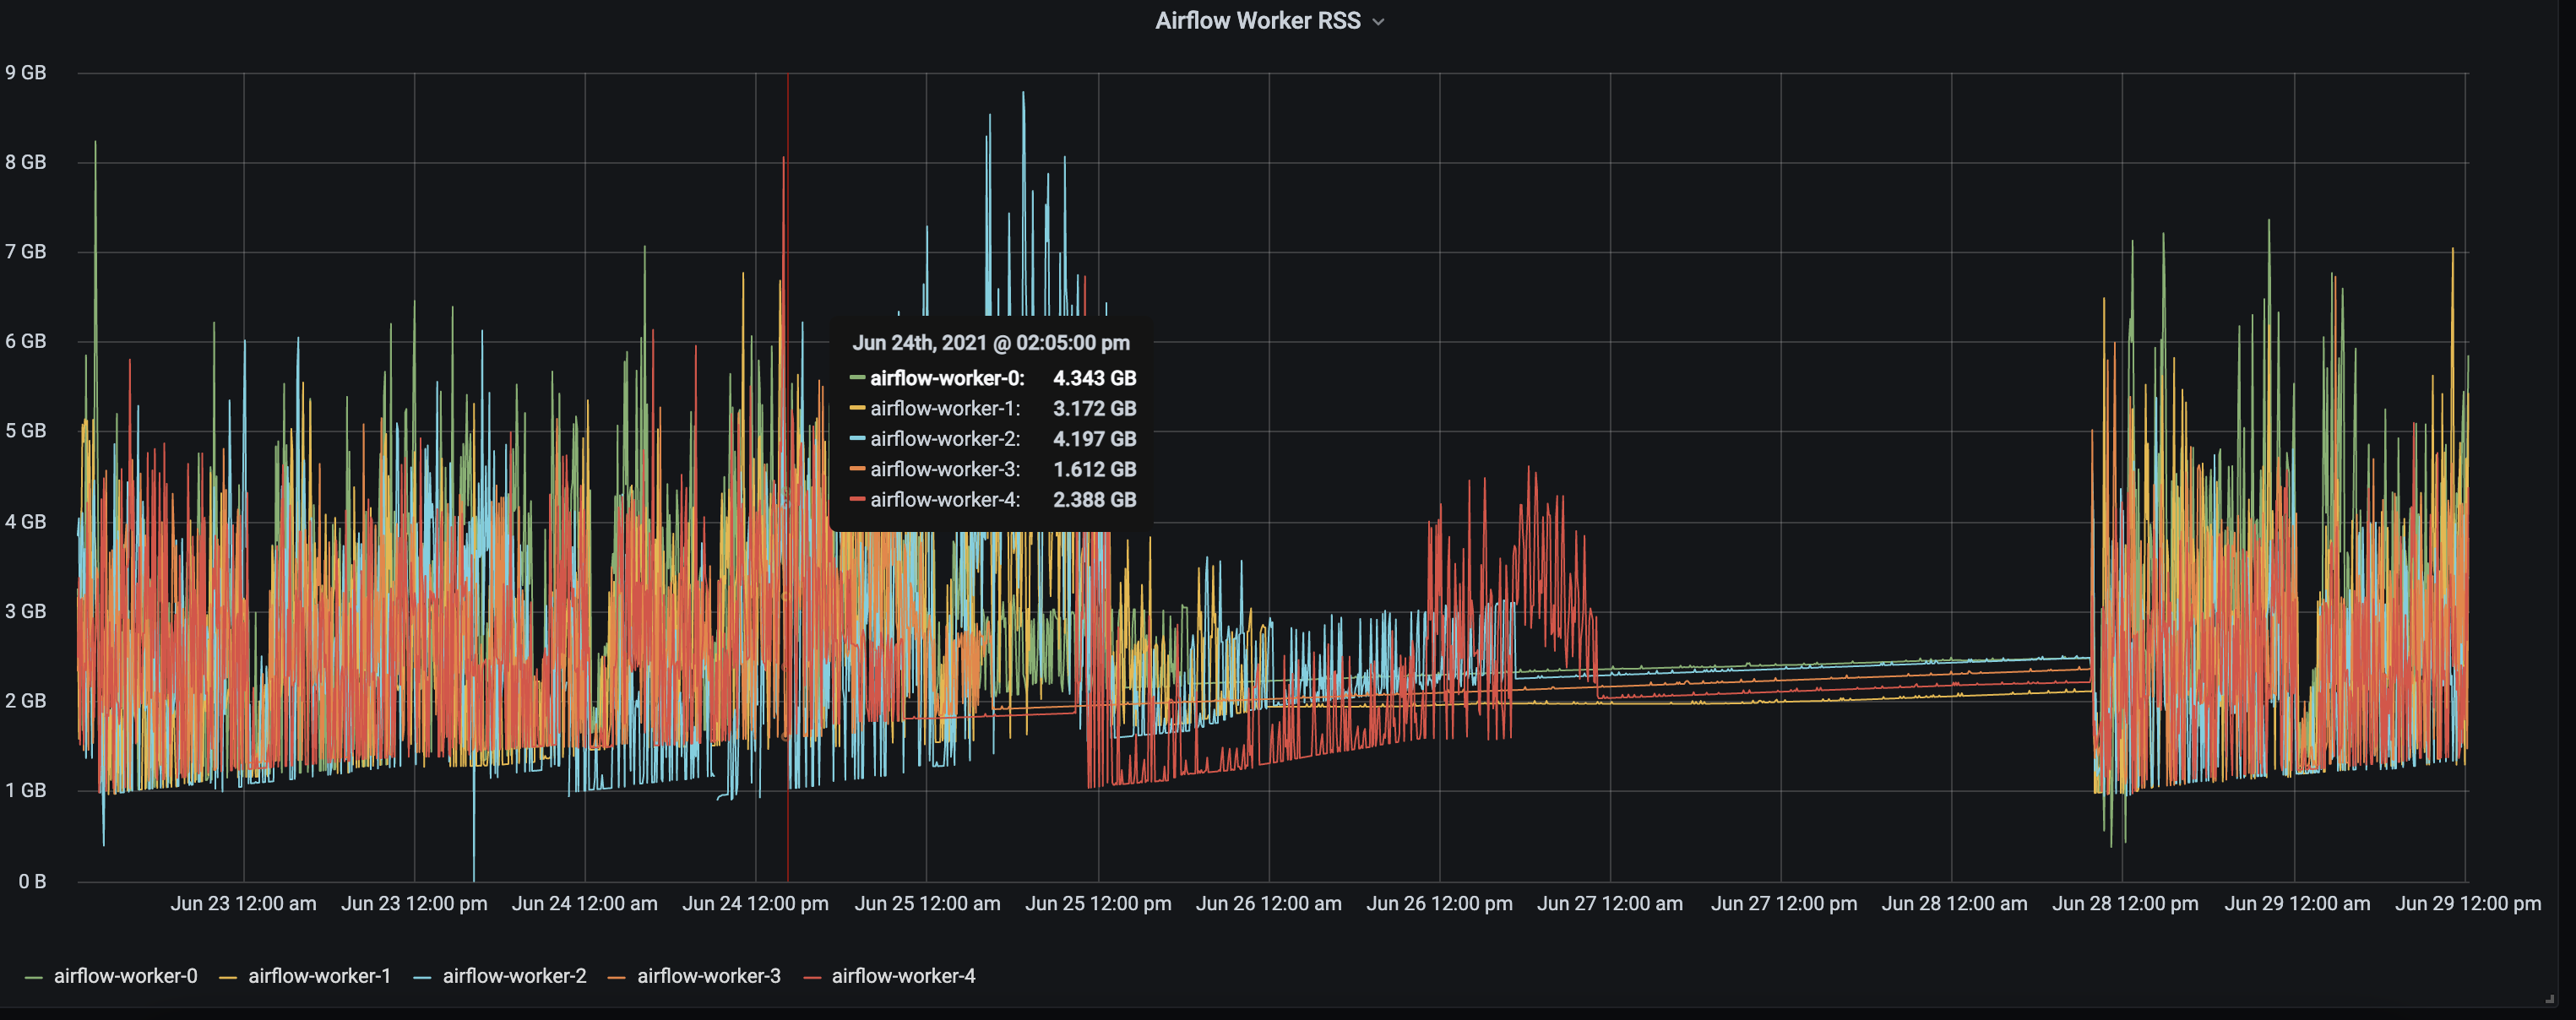
Task: Click the Jun 29 12:00 am axis label
Action: point(2297,904)
